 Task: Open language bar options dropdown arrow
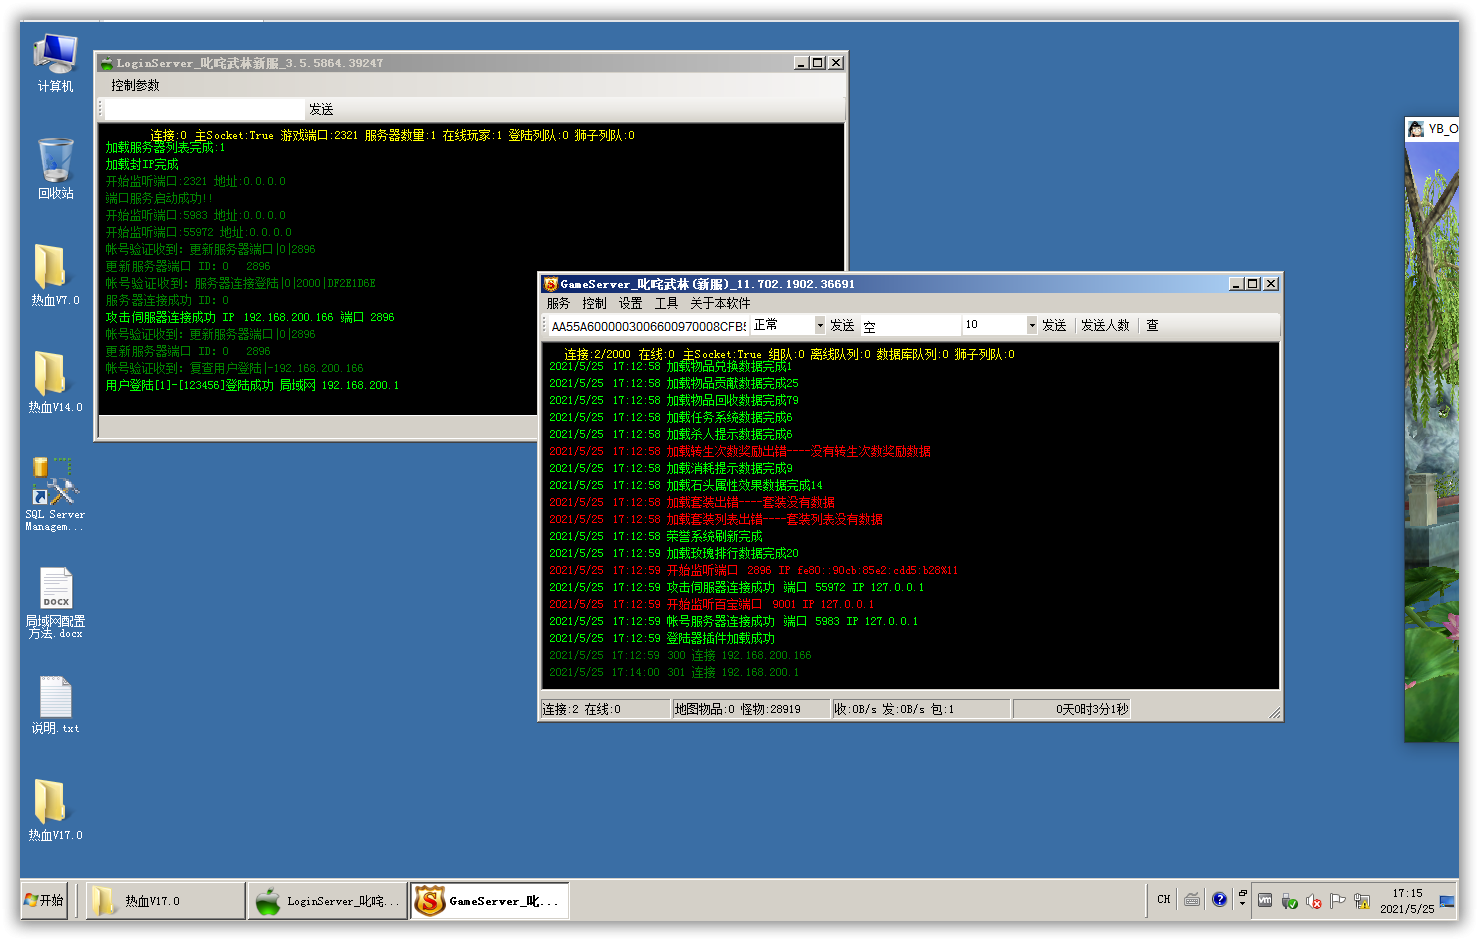[1242, 904]
